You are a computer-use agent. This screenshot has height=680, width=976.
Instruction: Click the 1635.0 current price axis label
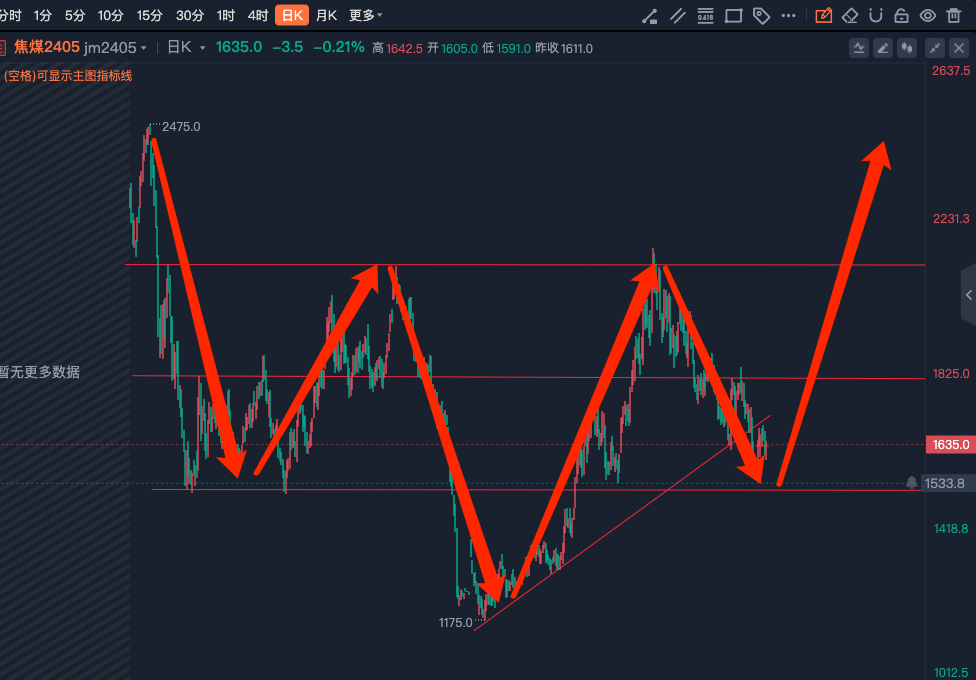950,445
